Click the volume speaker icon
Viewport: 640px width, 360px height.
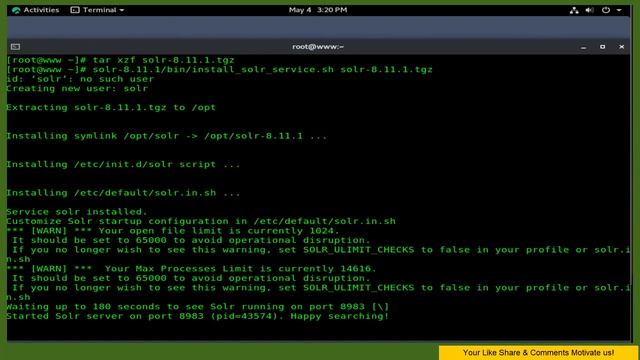[x=589, y=10]
